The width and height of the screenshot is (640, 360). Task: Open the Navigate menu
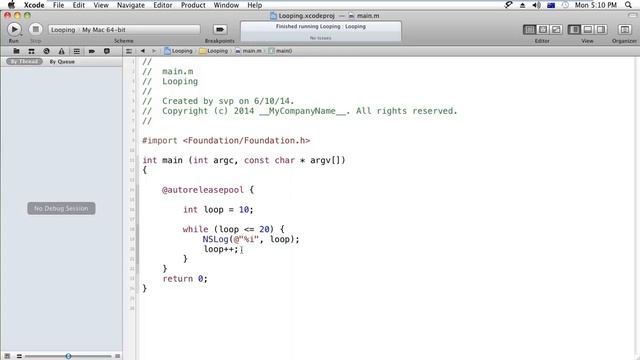click(131, 5)
